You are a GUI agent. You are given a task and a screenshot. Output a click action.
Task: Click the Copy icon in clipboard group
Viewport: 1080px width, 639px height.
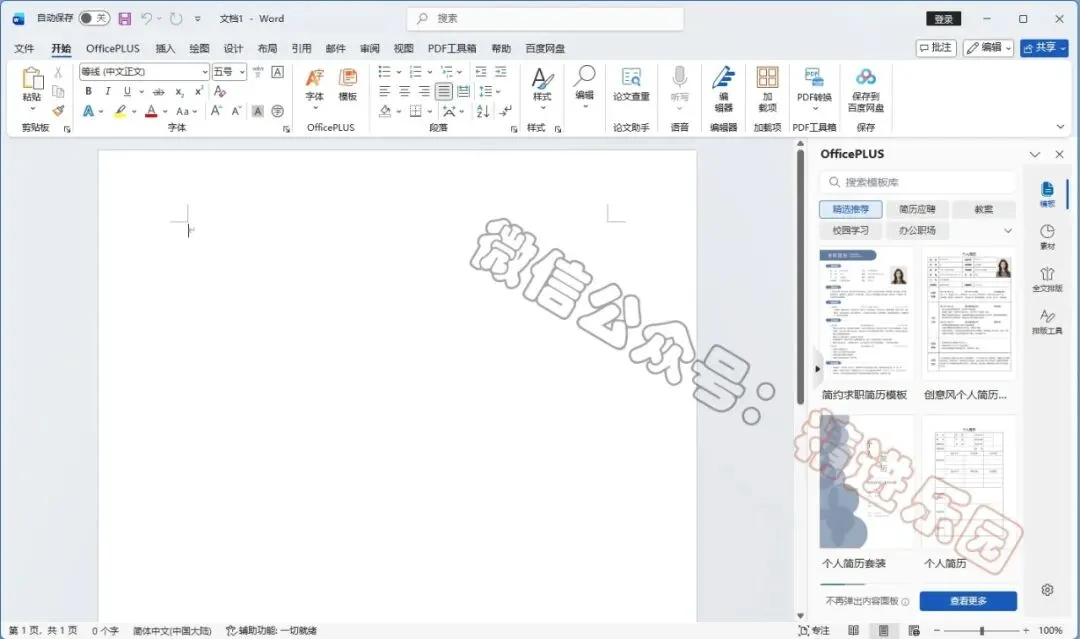(x=58, y=92)
